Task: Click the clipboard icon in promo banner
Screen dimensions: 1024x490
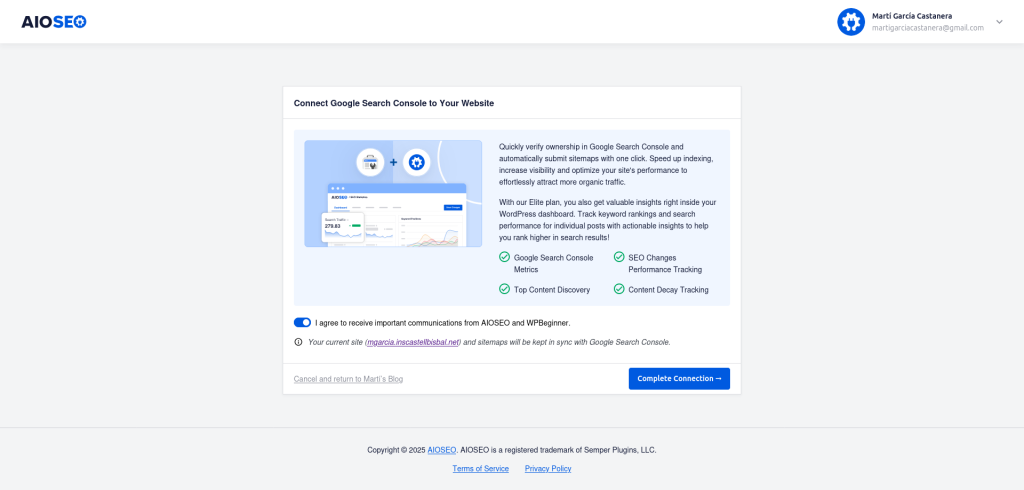Action: click(x=370, y=162)
